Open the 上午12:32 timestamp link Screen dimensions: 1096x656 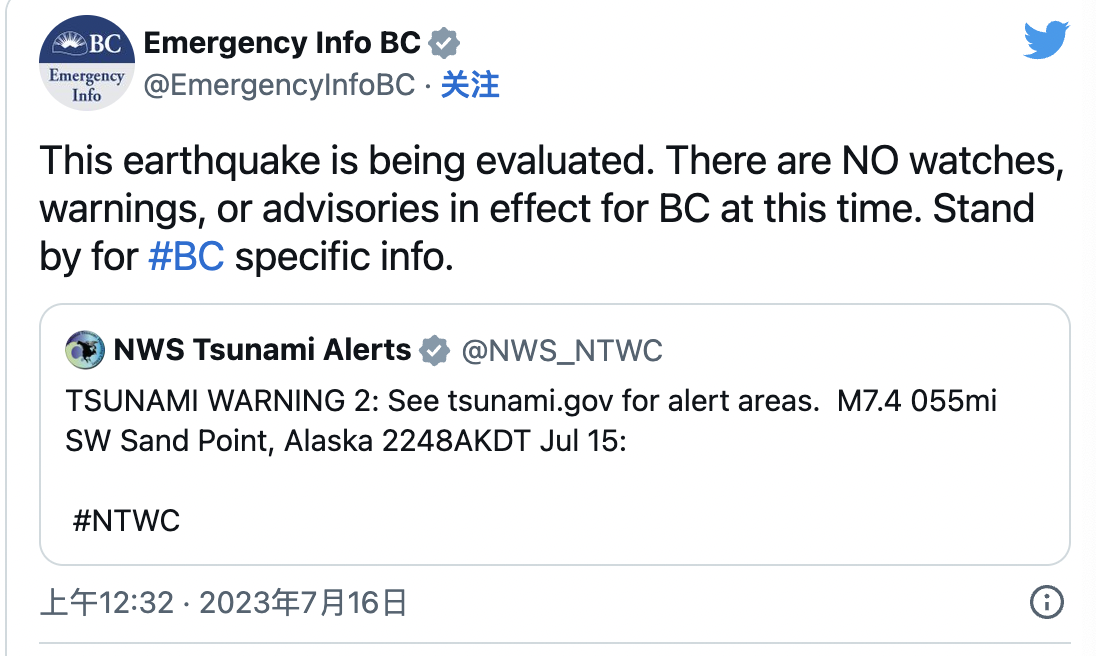[107, 602]
